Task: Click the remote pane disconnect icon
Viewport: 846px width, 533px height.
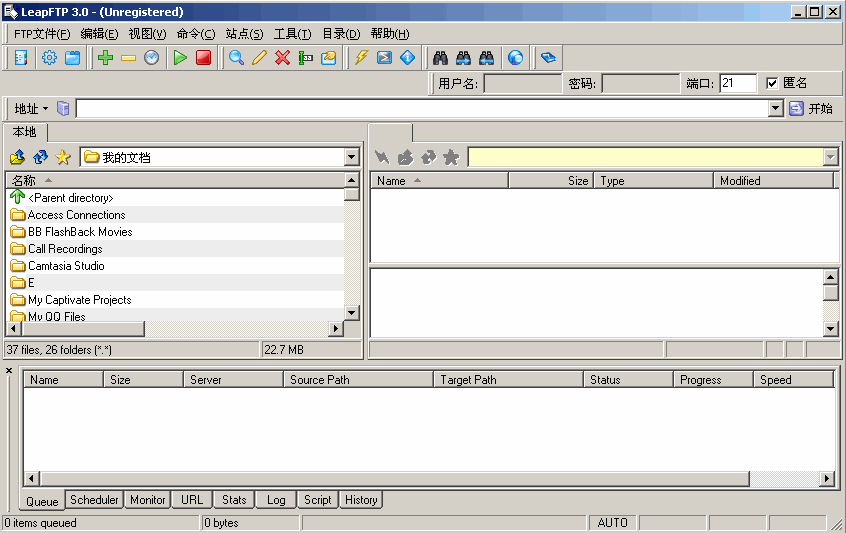Action: click(382, 157)
